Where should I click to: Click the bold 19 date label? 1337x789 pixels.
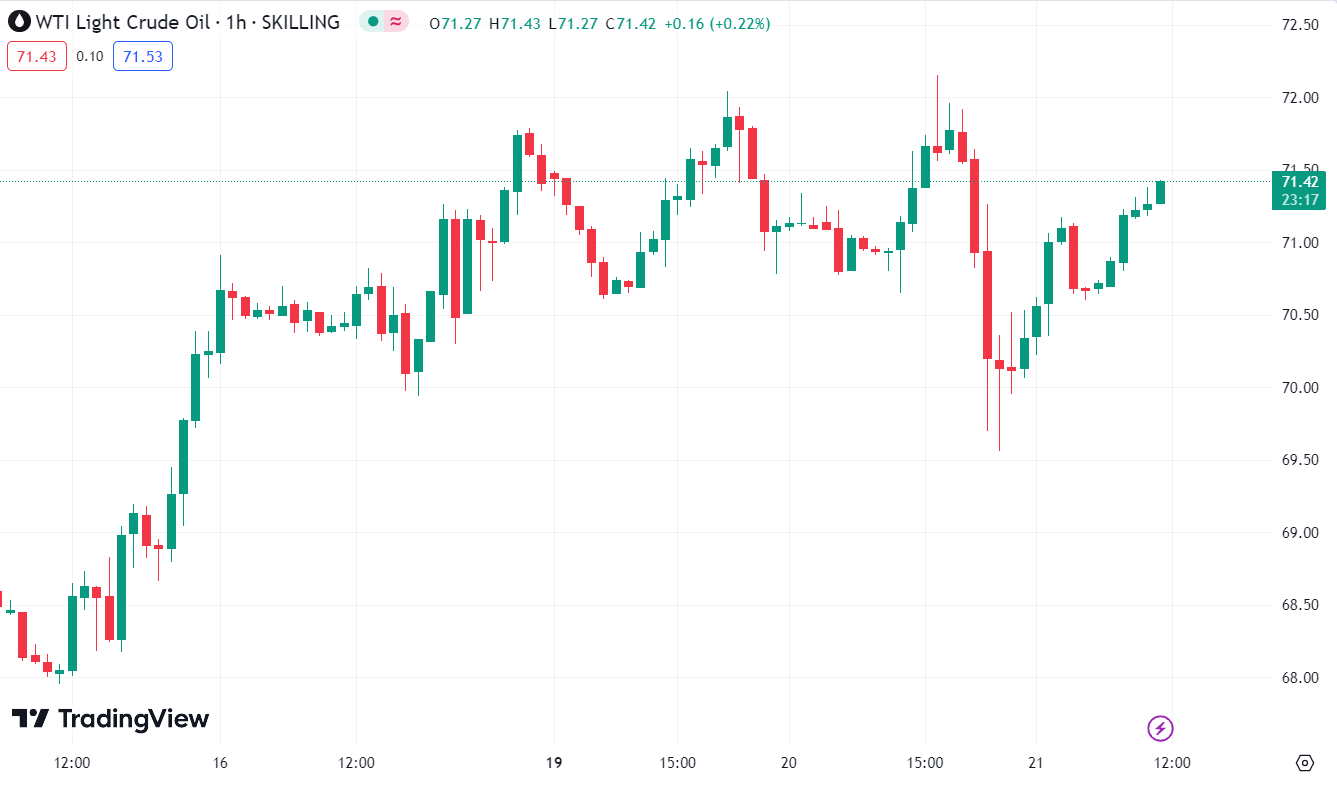tap(554, 763)
